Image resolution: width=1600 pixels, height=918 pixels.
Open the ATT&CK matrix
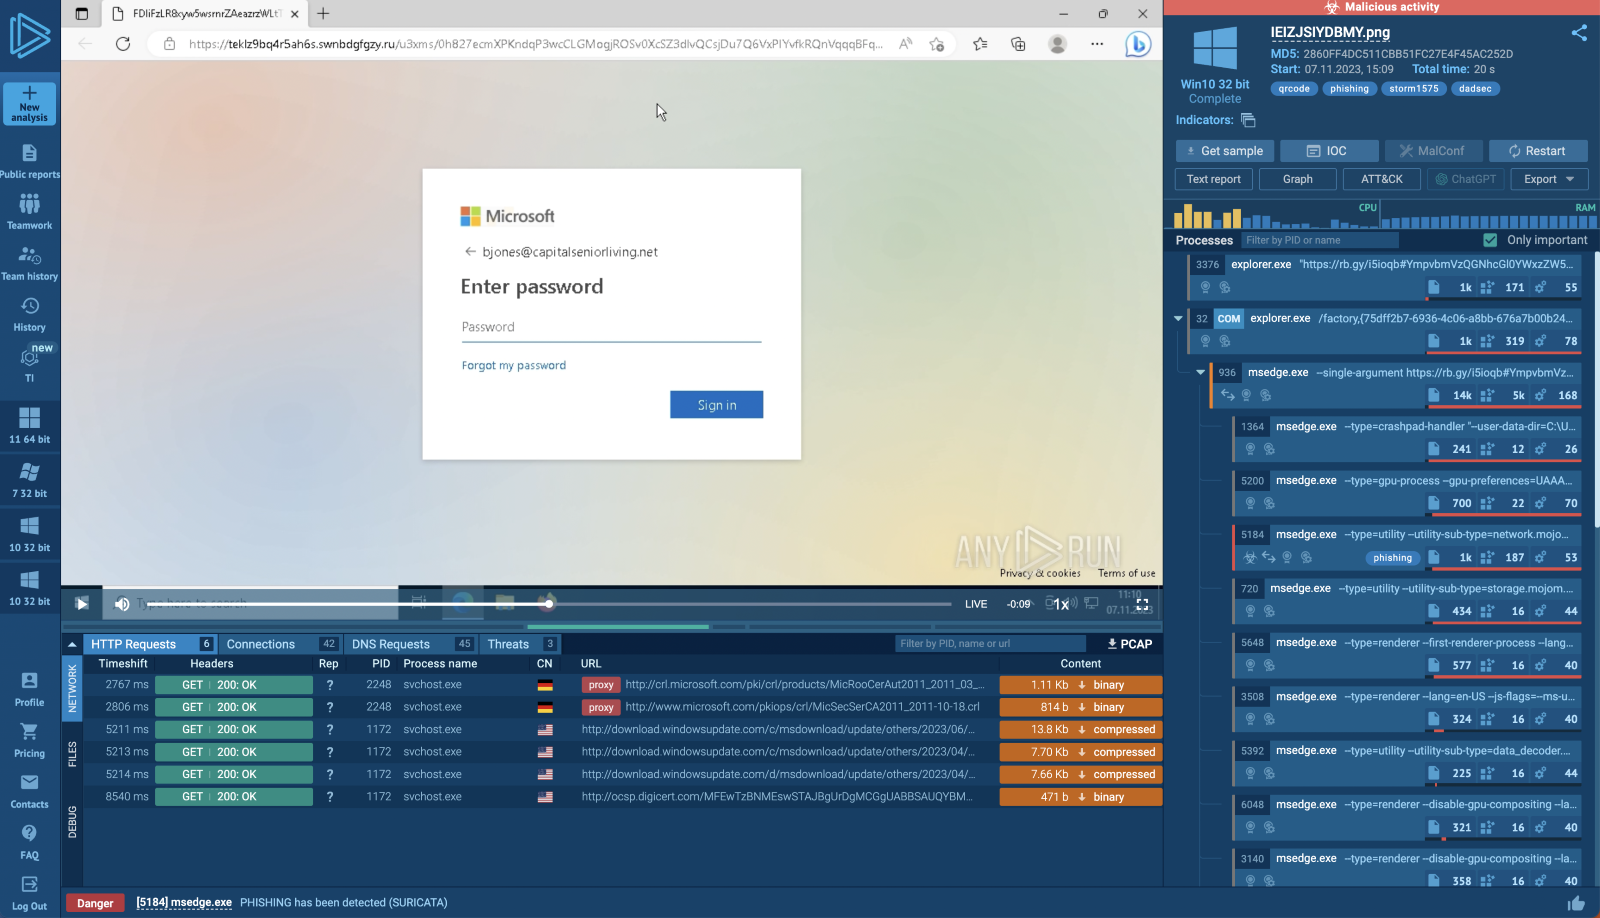[1381, 179]
